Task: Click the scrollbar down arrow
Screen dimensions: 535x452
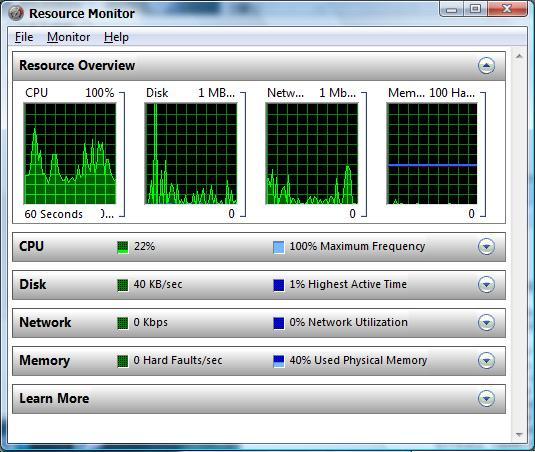Action: [x=519, y=434]
